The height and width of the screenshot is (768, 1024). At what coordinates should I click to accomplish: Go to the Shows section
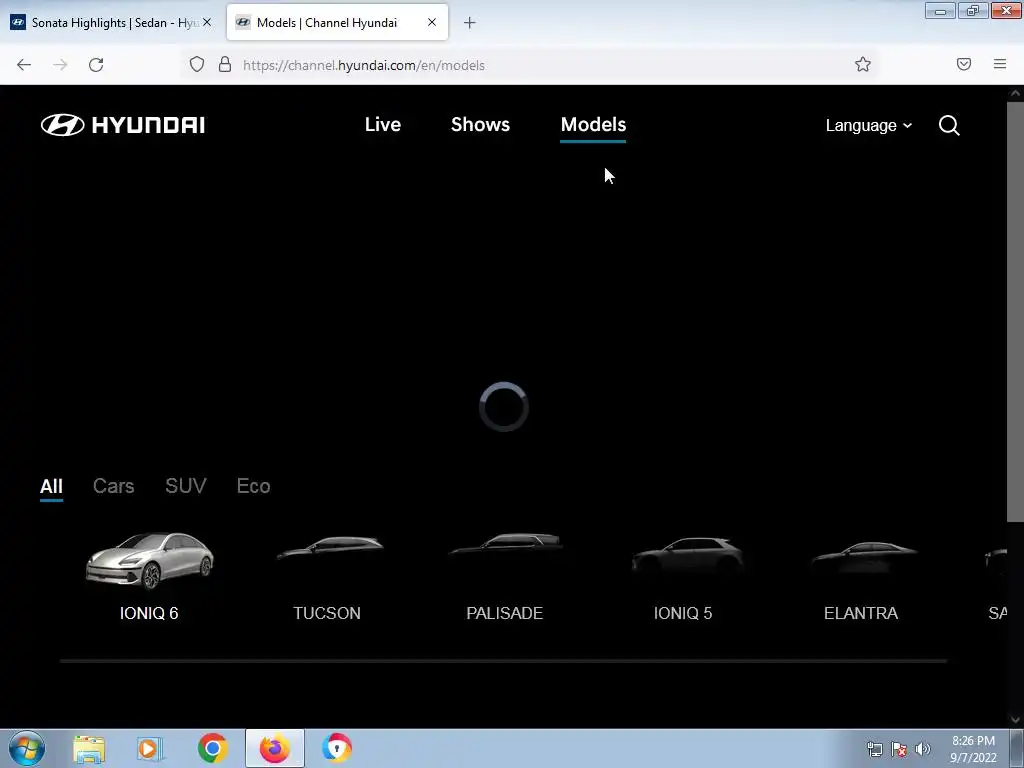tap(480, 125)
